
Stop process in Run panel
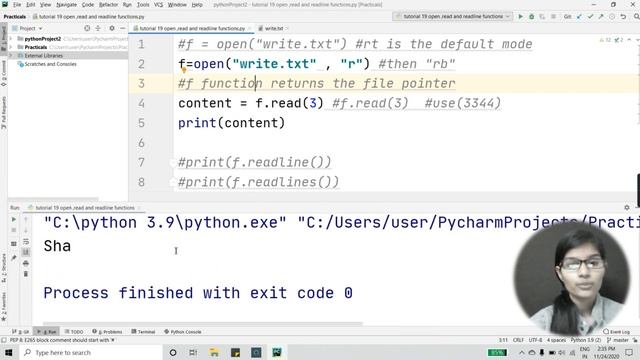click(13, 230)
